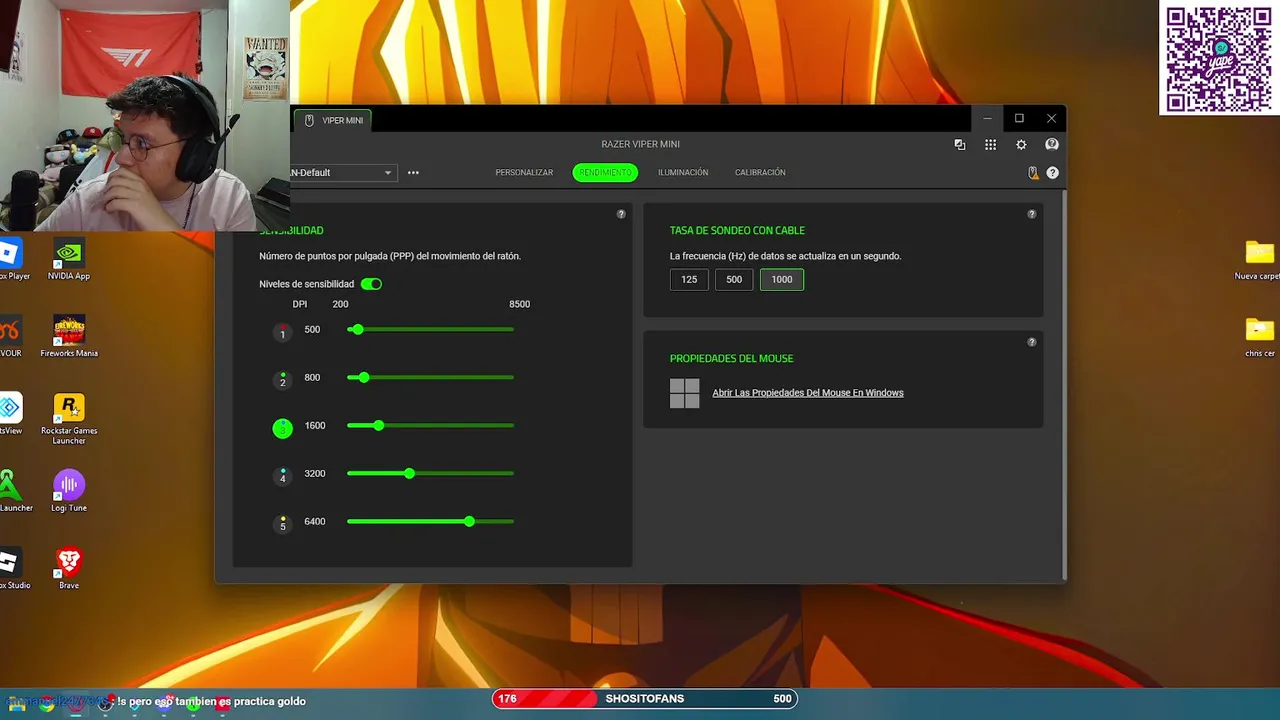Click the 6400 DPI stage slider handle

(469, 521)
